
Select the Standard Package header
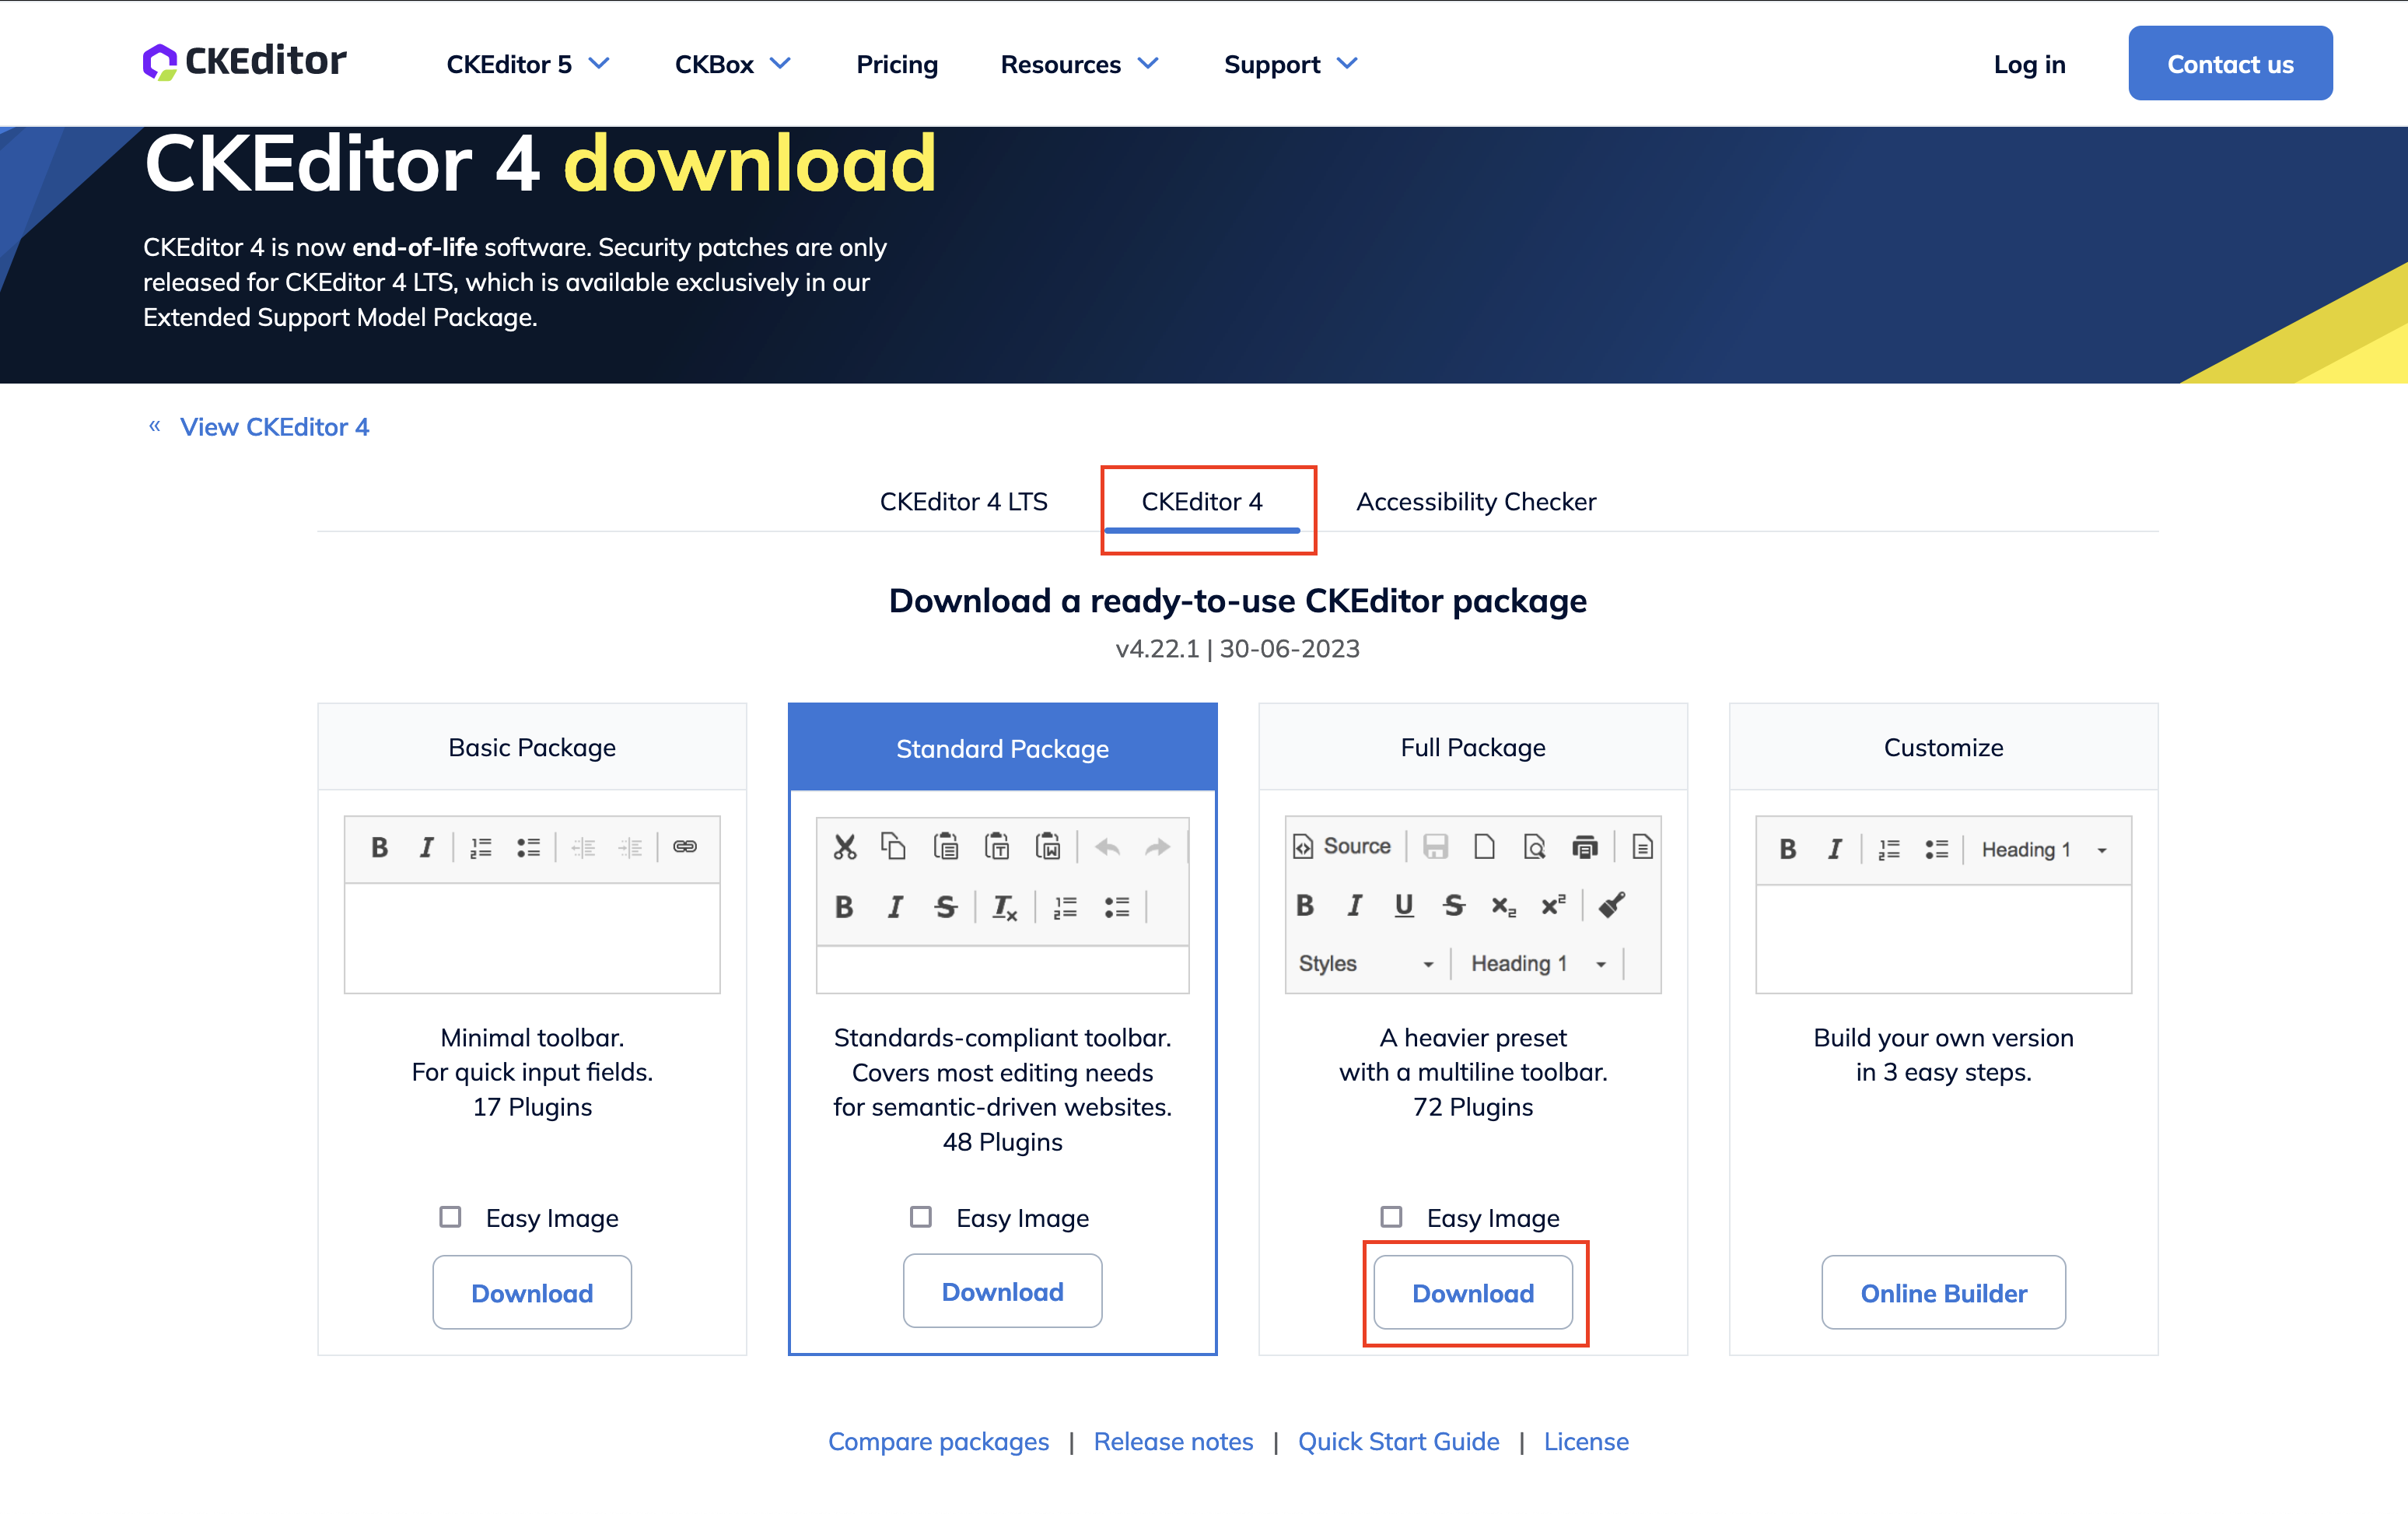click(x=1002, y=748)
